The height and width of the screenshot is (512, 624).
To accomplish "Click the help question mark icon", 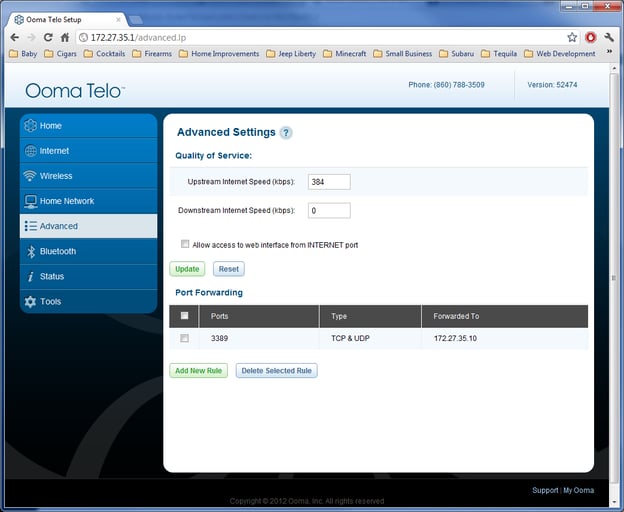I will pos(286,133).
